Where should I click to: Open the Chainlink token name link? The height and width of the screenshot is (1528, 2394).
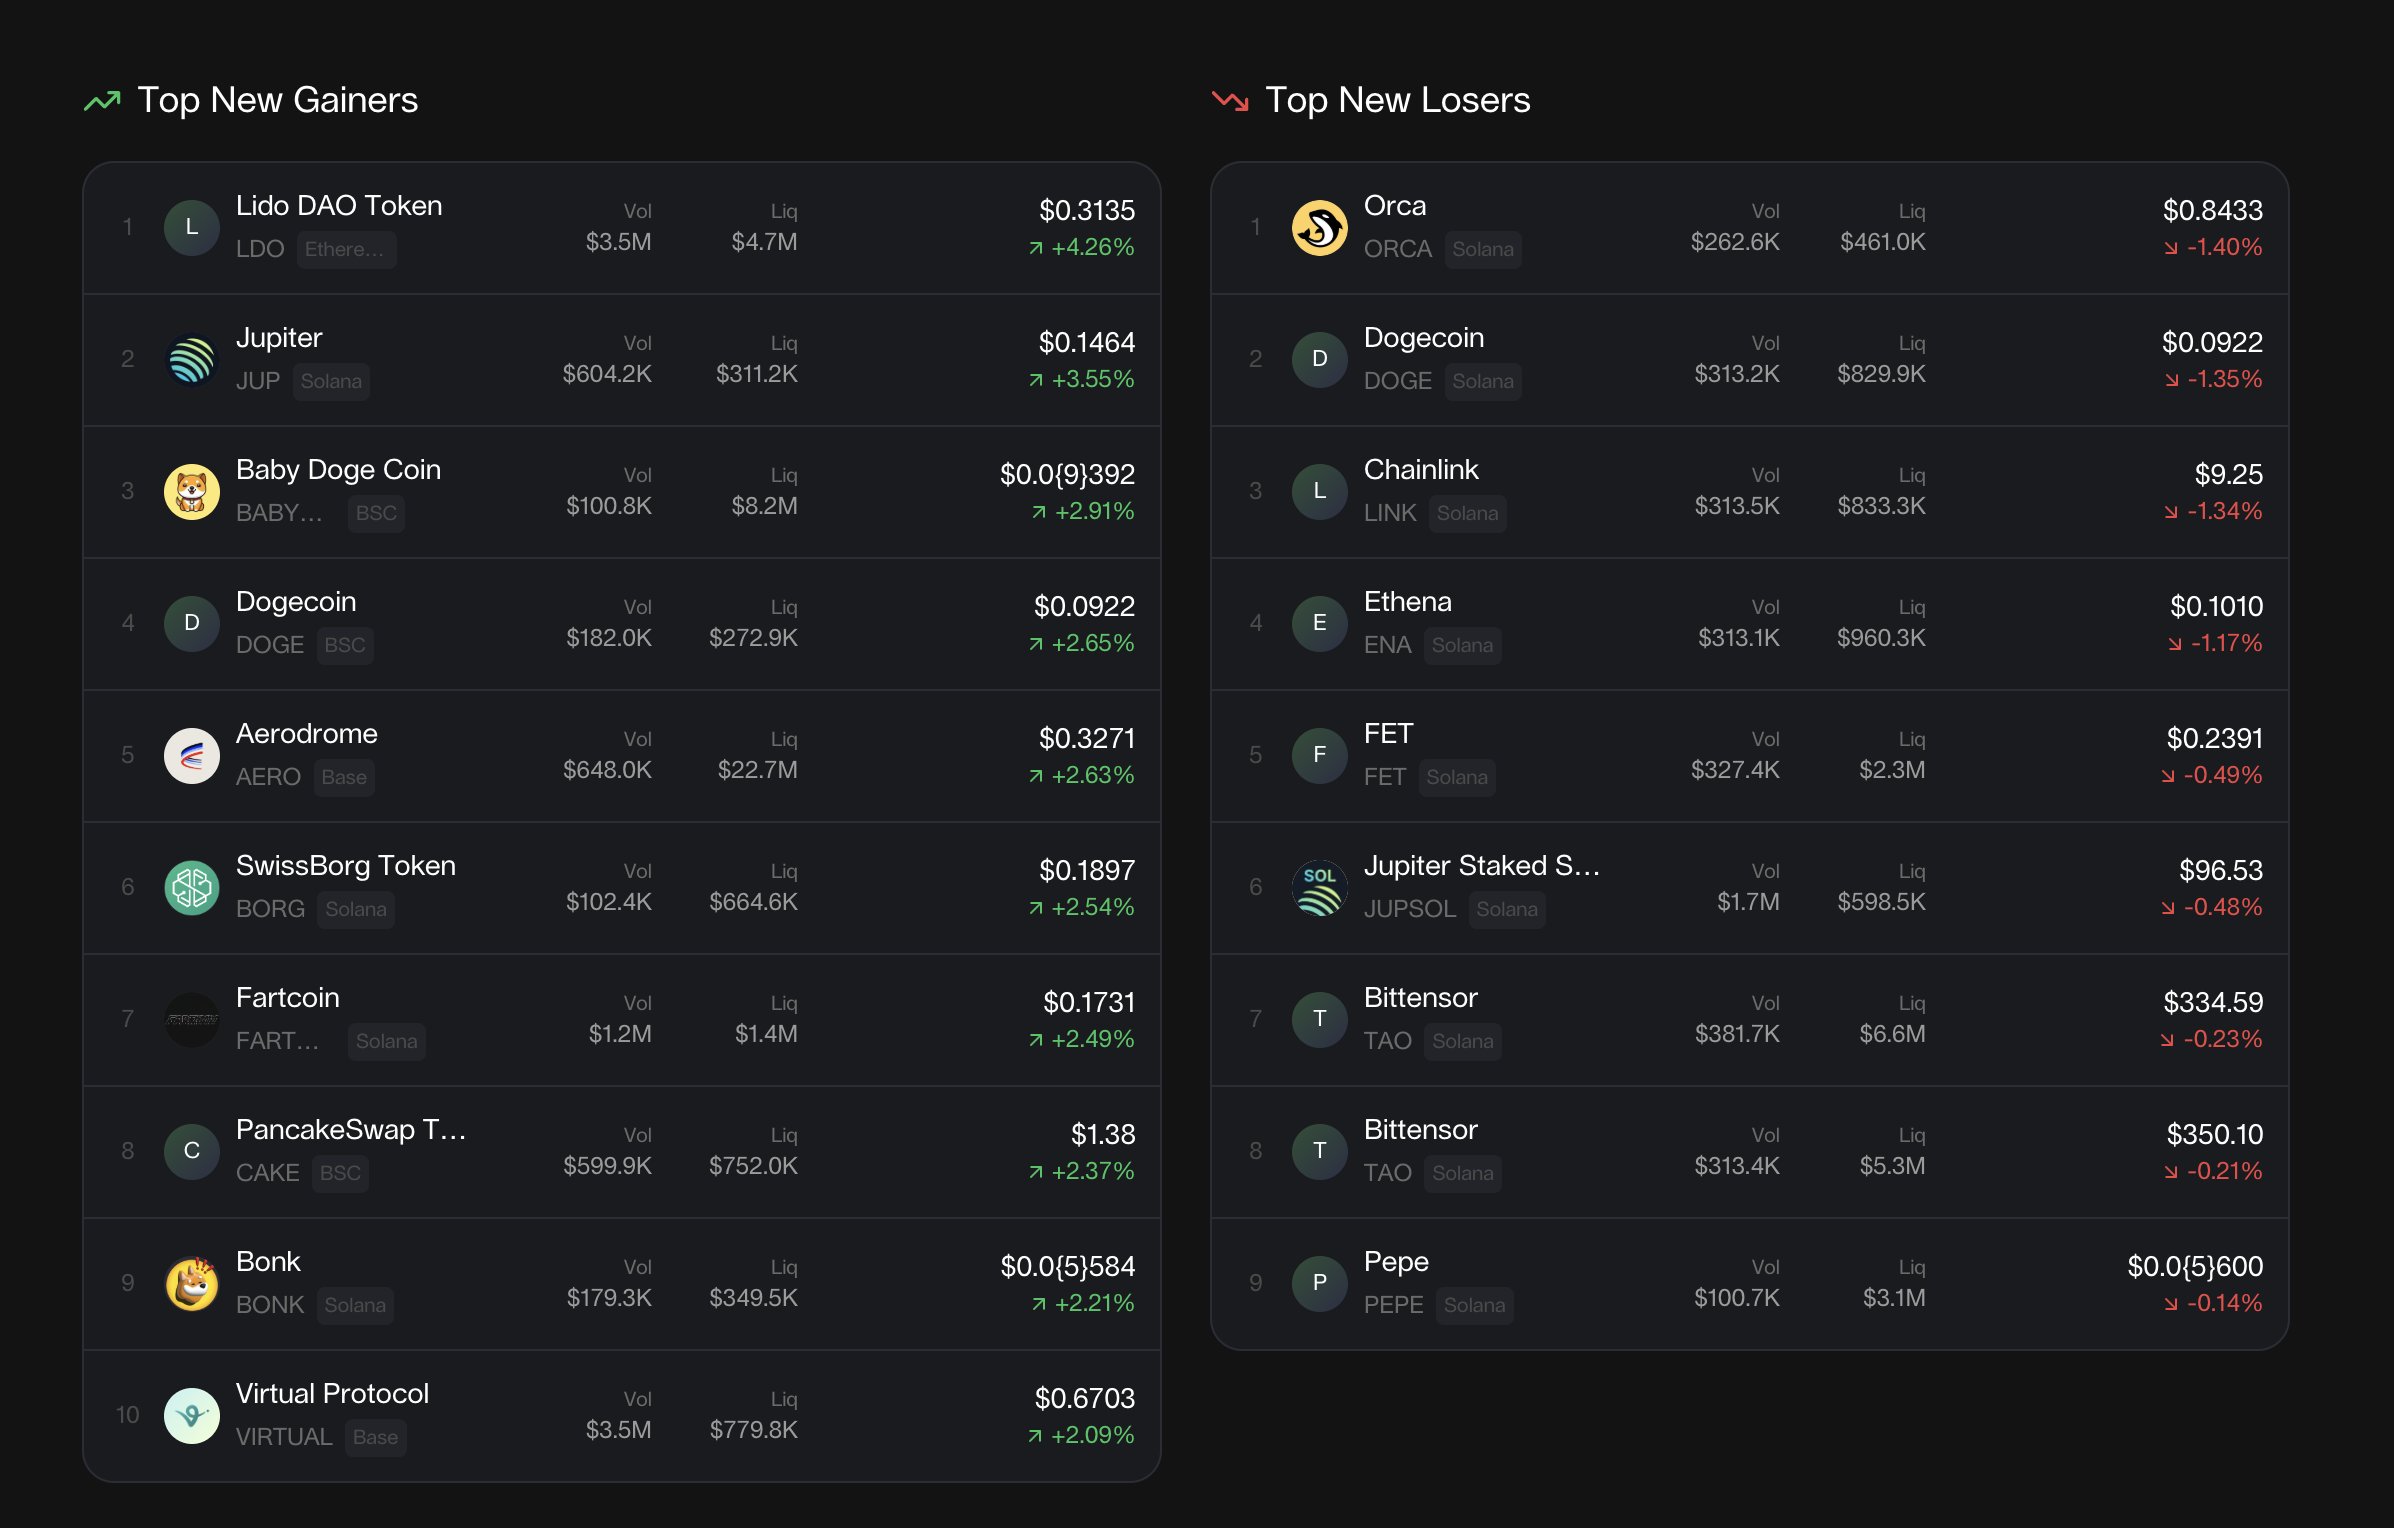1420,470
